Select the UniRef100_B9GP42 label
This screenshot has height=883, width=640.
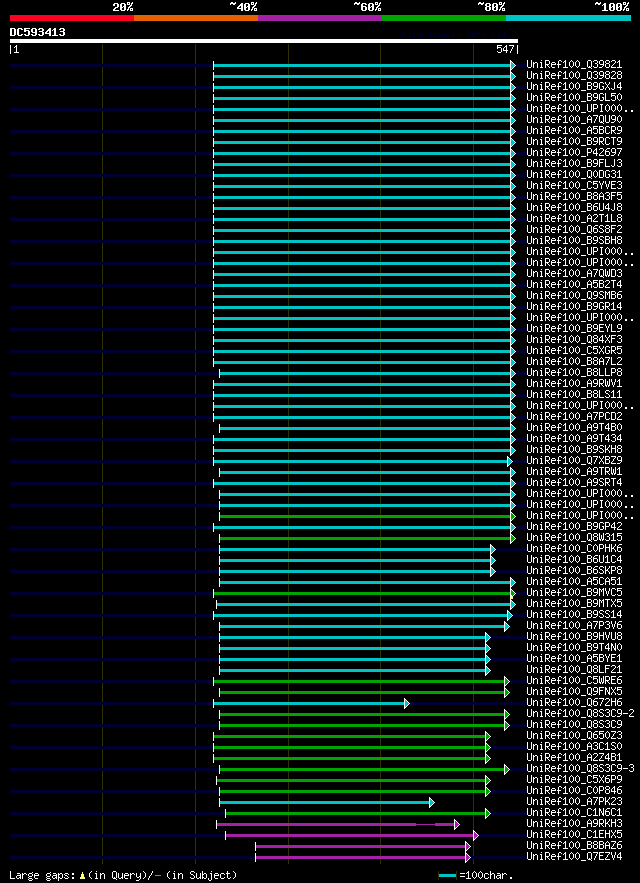pyautogui.click(x=574, y=527)
